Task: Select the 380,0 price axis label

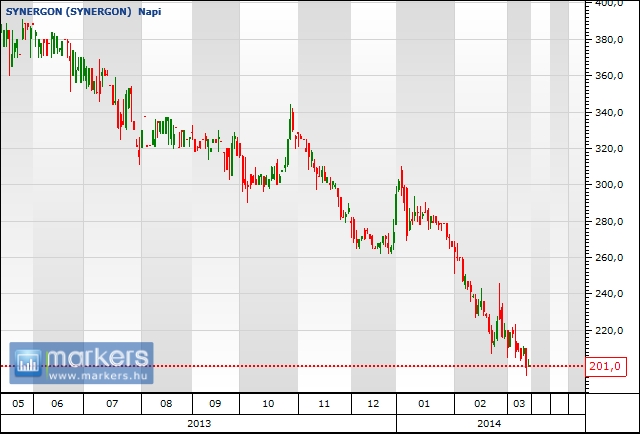Action: click(x=609, y=40)
